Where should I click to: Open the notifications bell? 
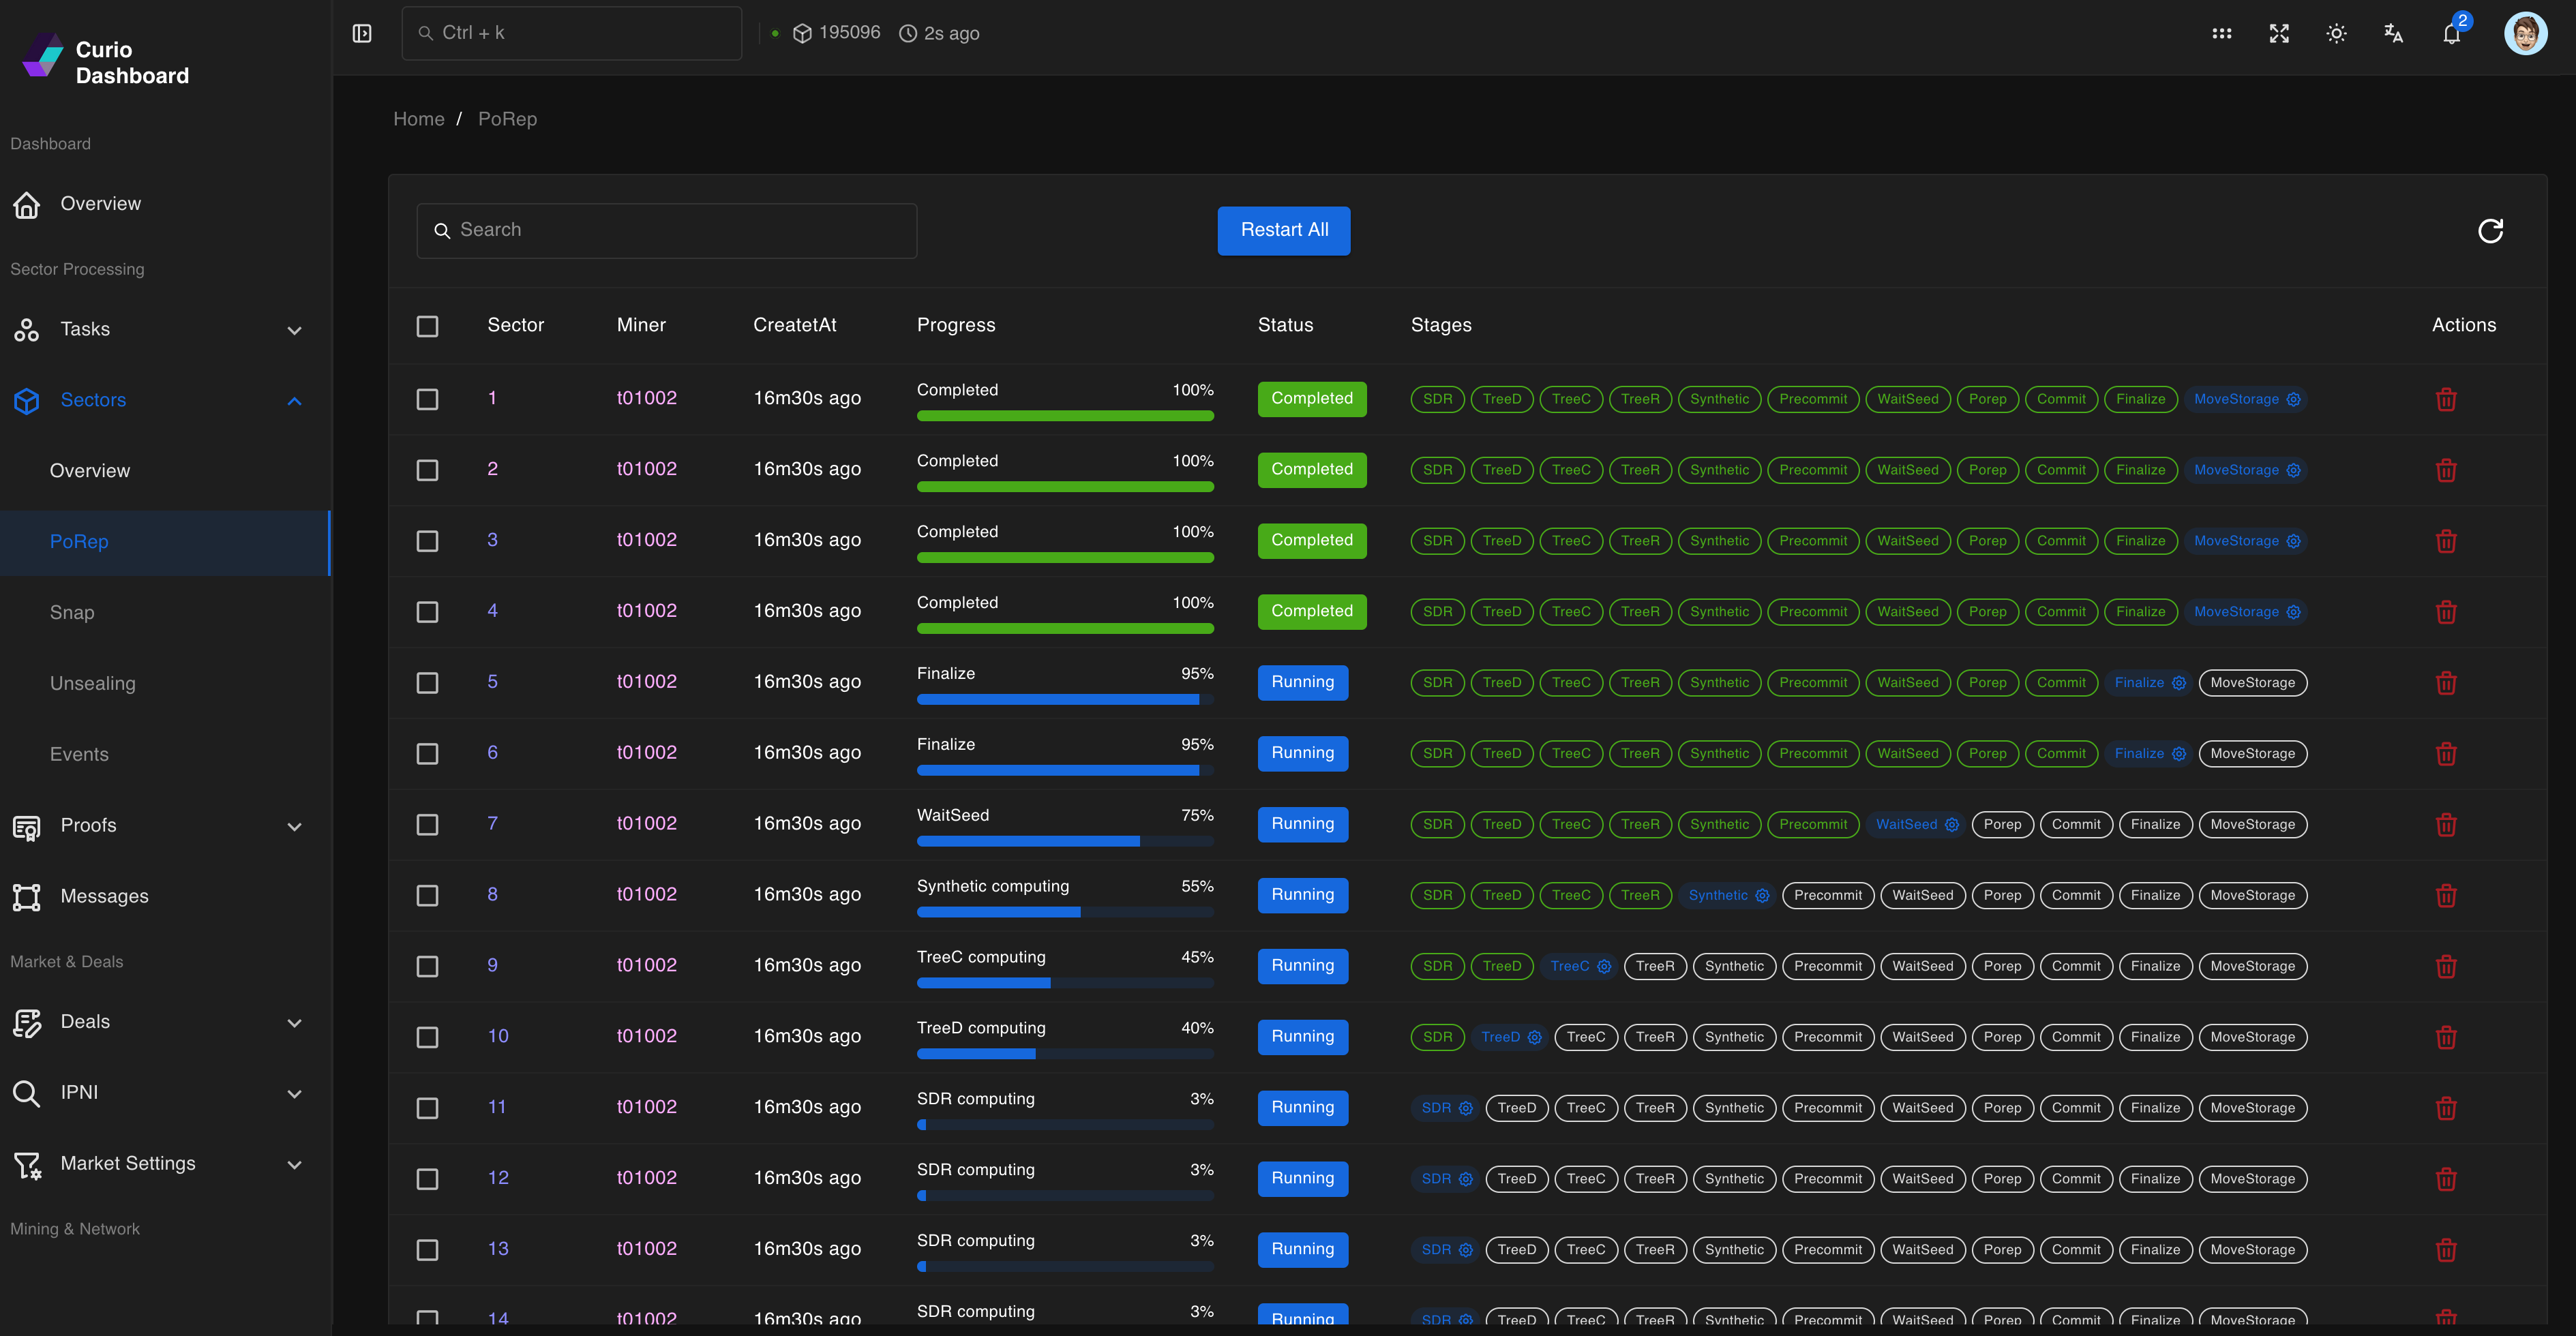(x=2451, y=33)
